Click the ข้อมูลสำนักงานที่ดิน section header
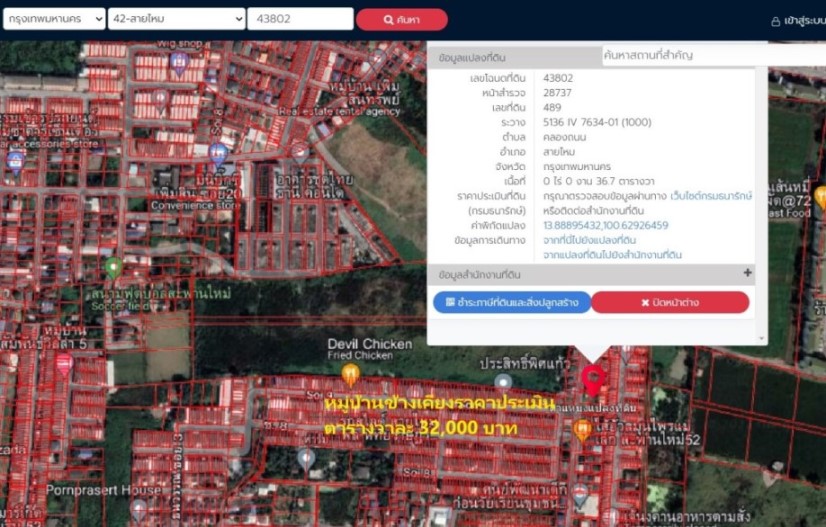826x527 pixels. click(x=591, y=275)
